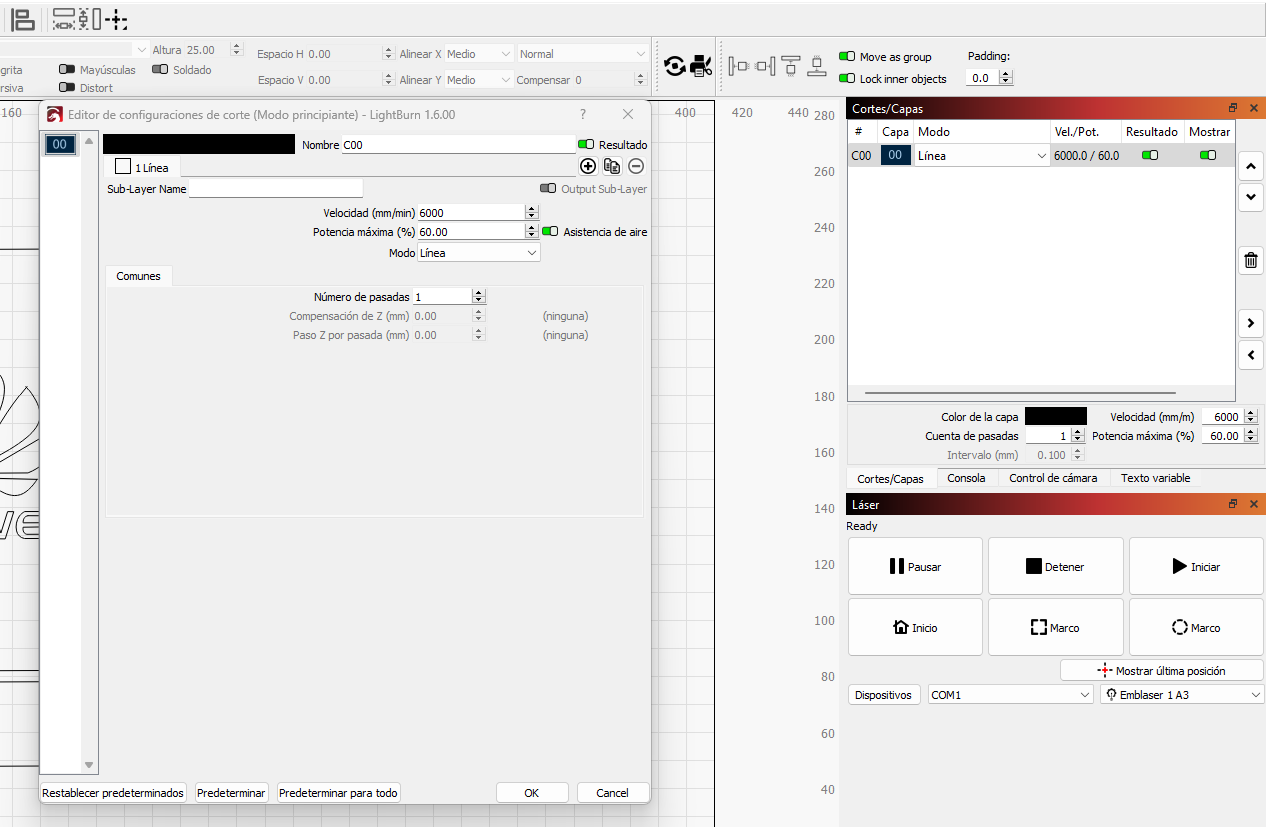Delete the layer using the trash icon
This screenshot has width=1266, height=827.
pos(1251,261)
